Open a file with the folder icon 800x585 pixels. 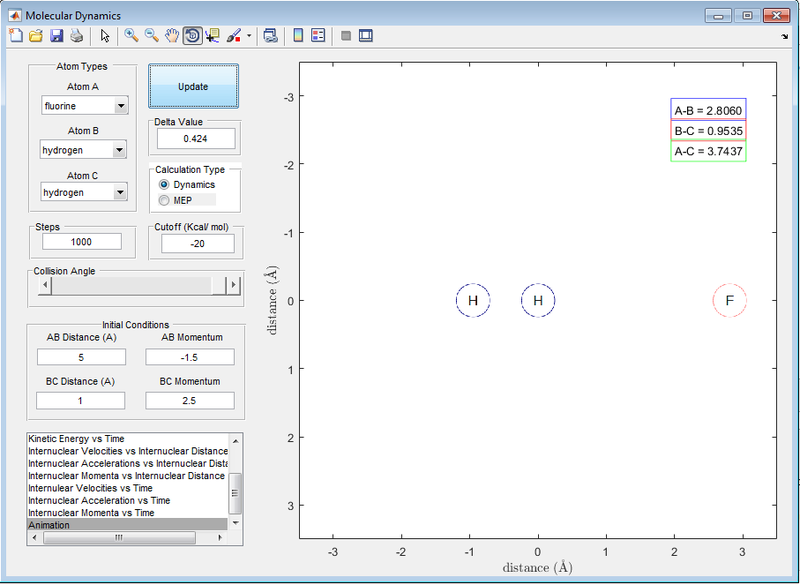(35, 36)
